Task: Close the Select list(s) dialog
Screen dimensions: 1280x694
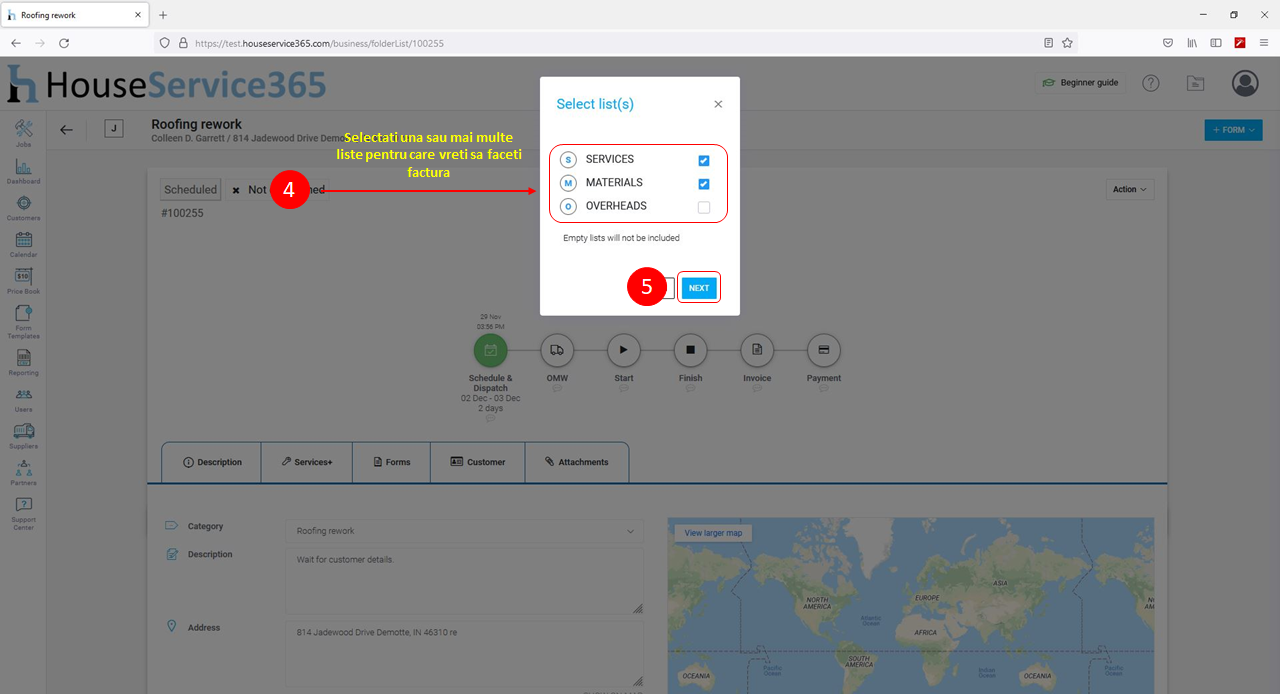Action: [718, 104]
